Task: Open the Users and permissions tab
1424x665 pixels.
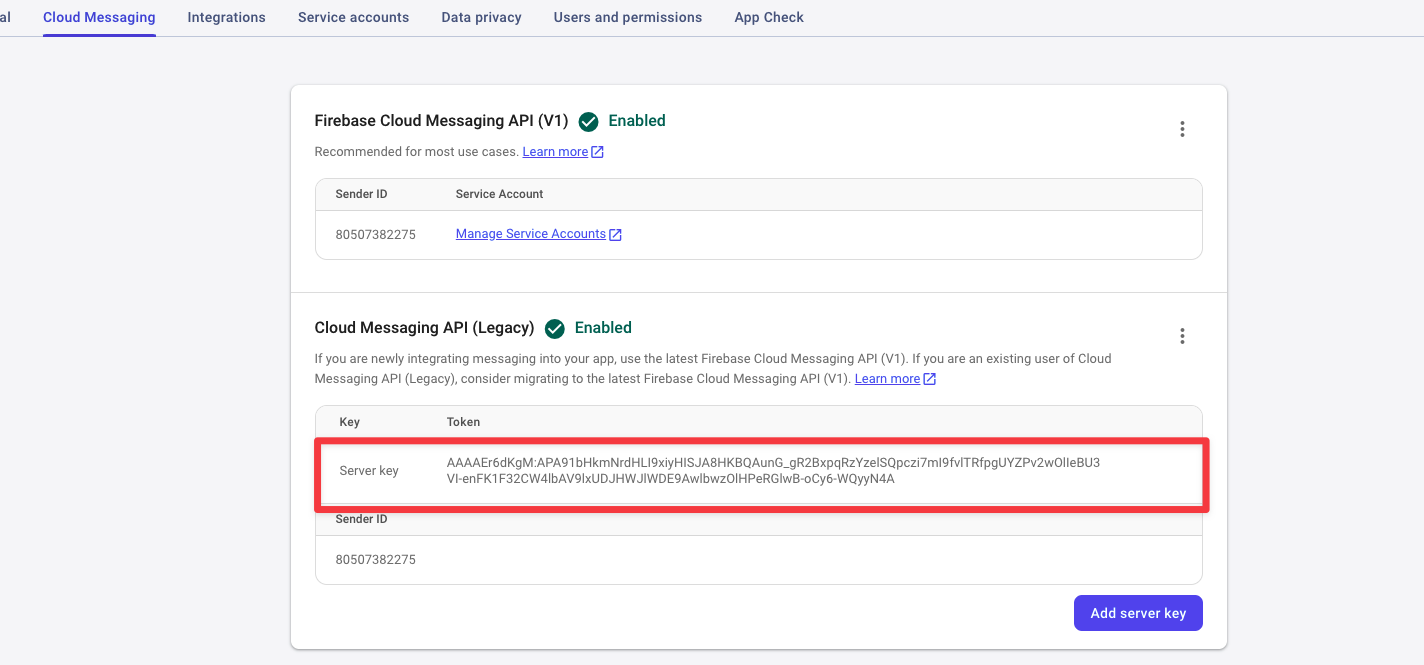Action: tap(628, 17)
